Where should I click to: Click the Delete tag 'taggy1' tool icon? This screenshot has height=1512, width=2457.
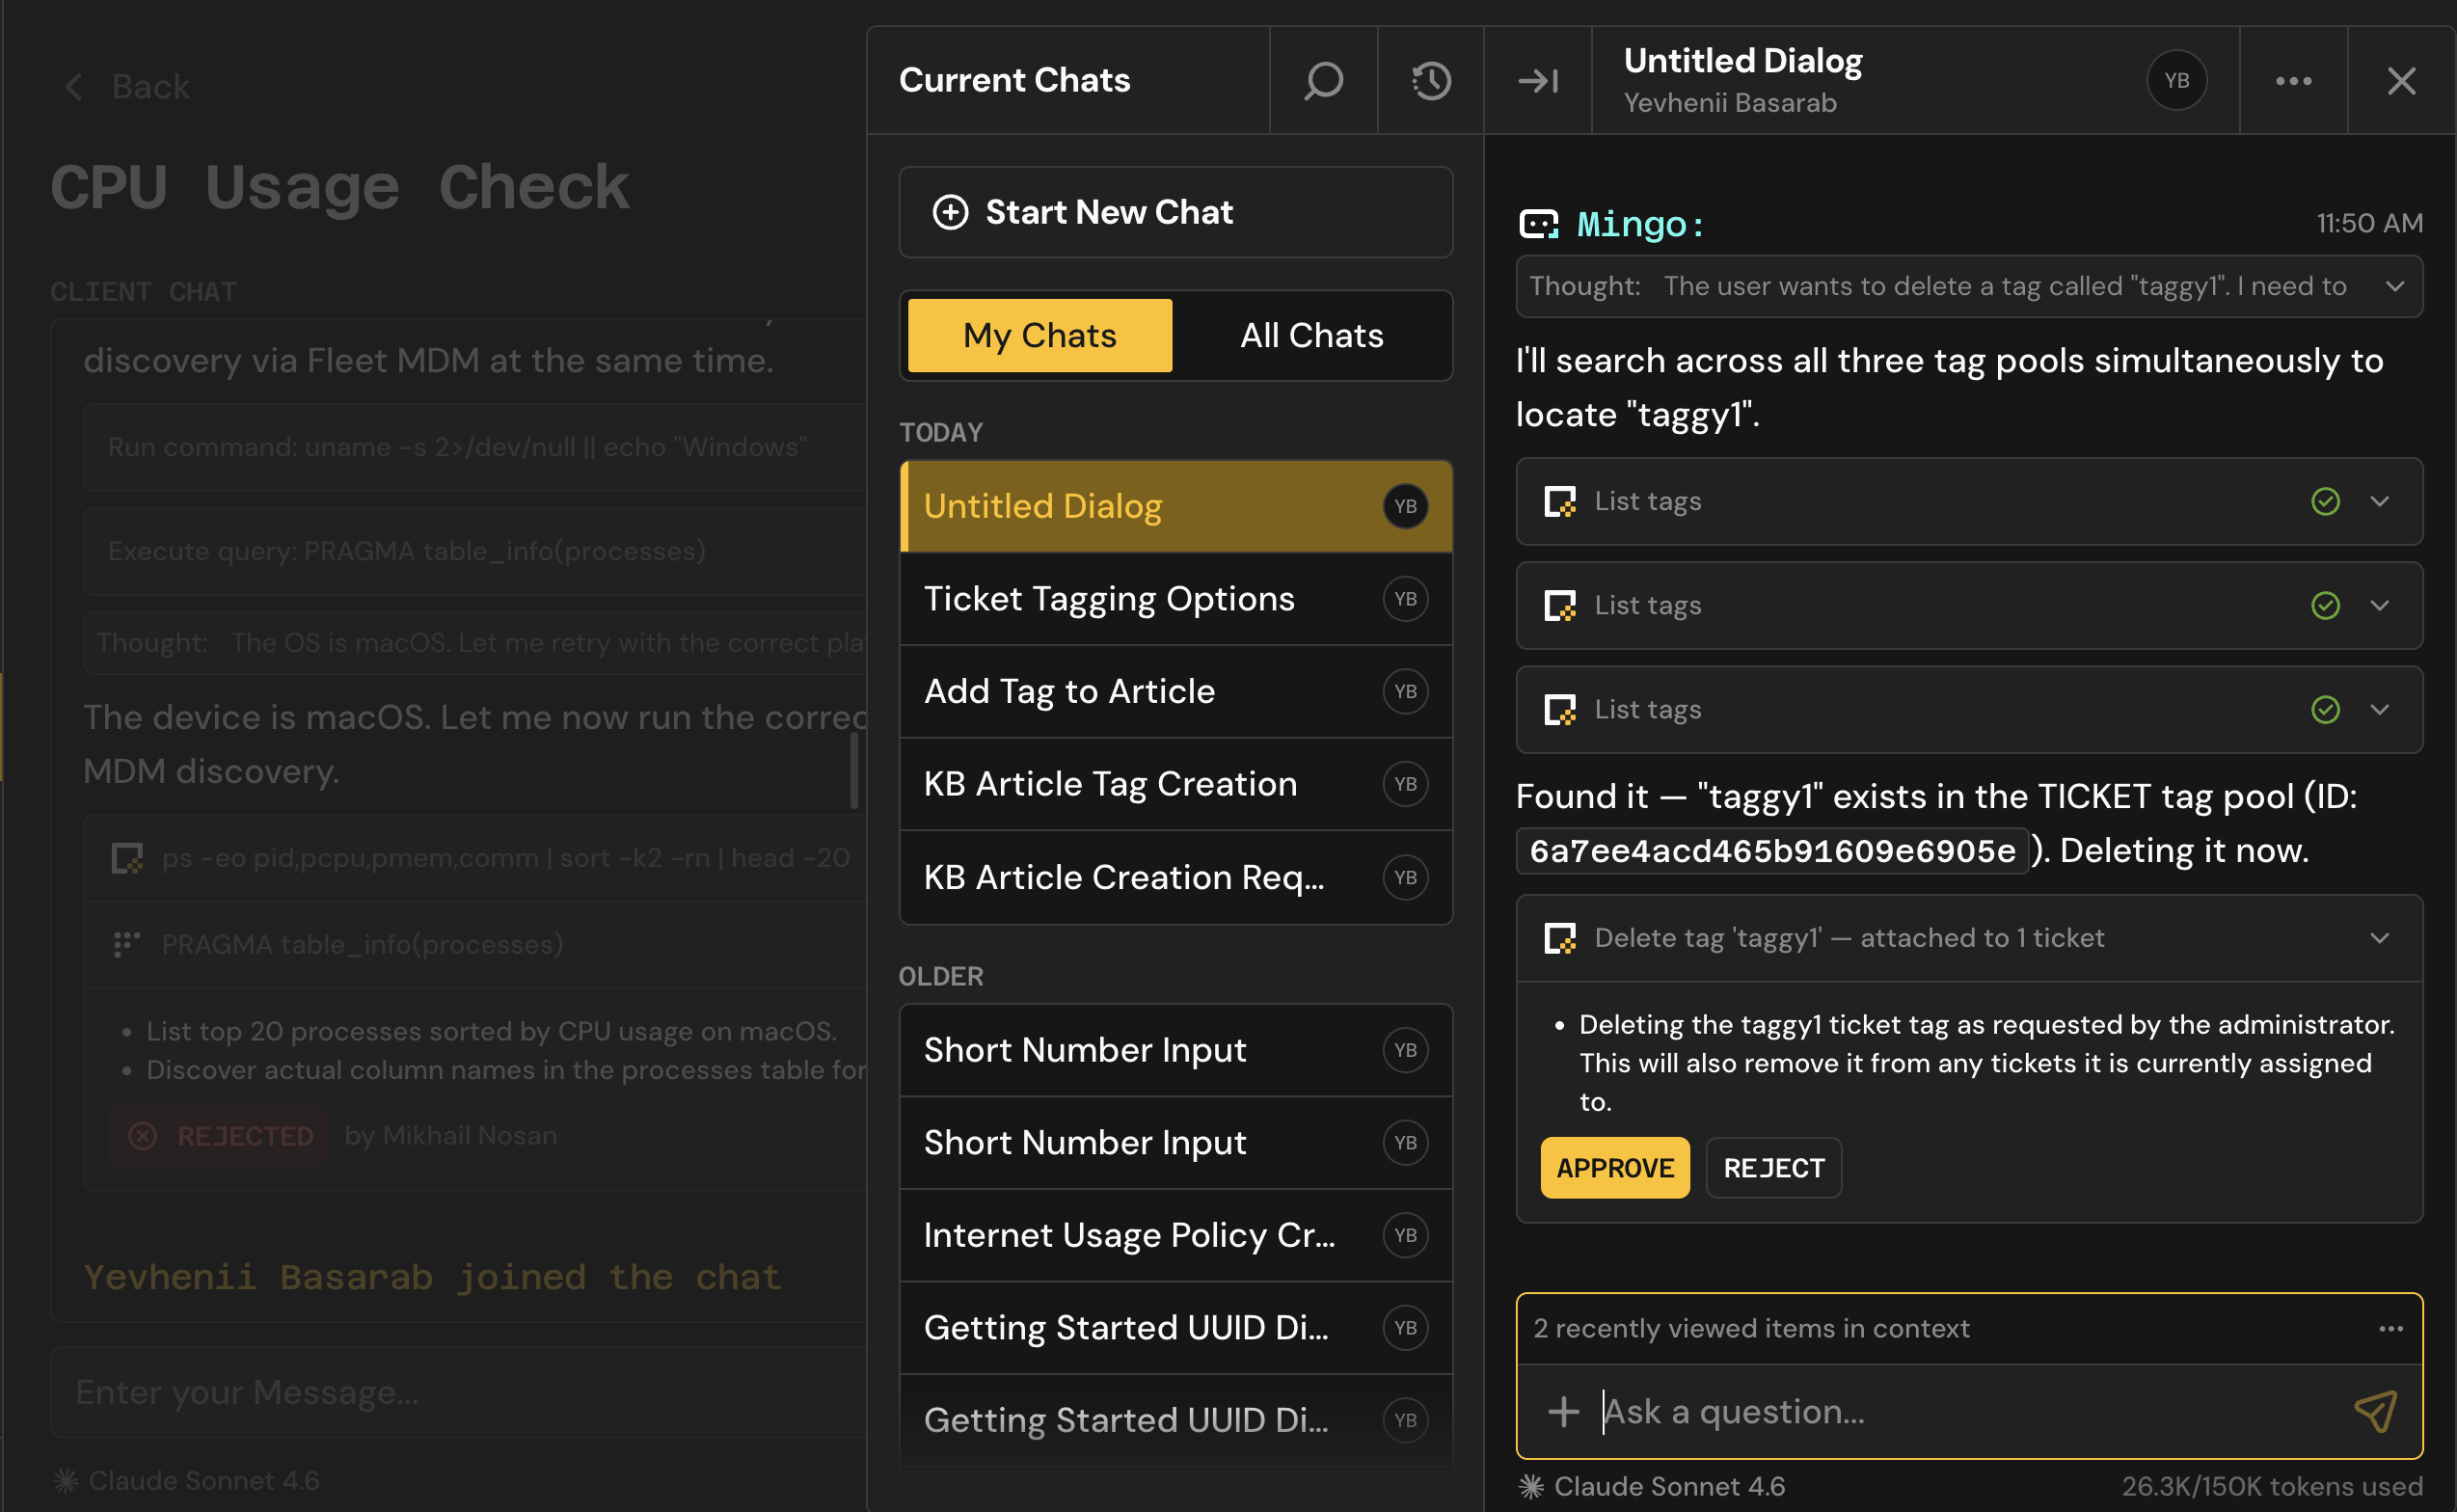pos(1559,938)
